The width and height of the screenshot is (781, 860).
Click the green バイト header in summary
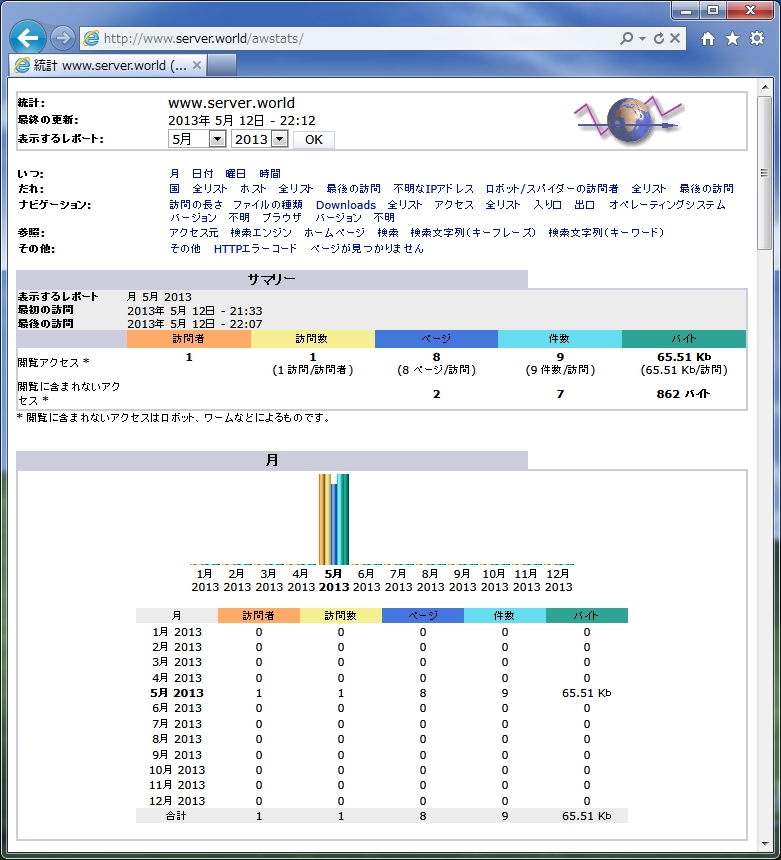pyautogui.click(x=684, y=339)
